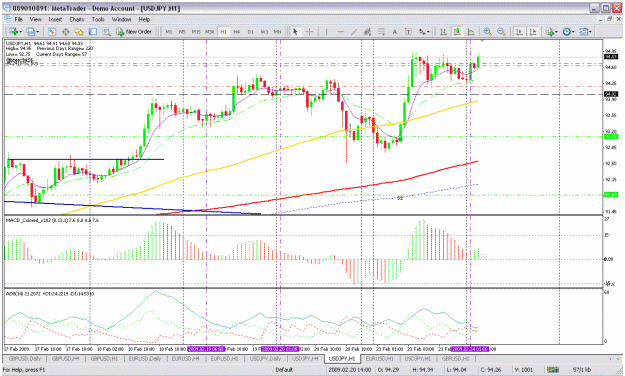Screen dimensions: 625x376
Task: Switch to the USDJPY,Daily chart tab
Action: click(x=265, y=359)
